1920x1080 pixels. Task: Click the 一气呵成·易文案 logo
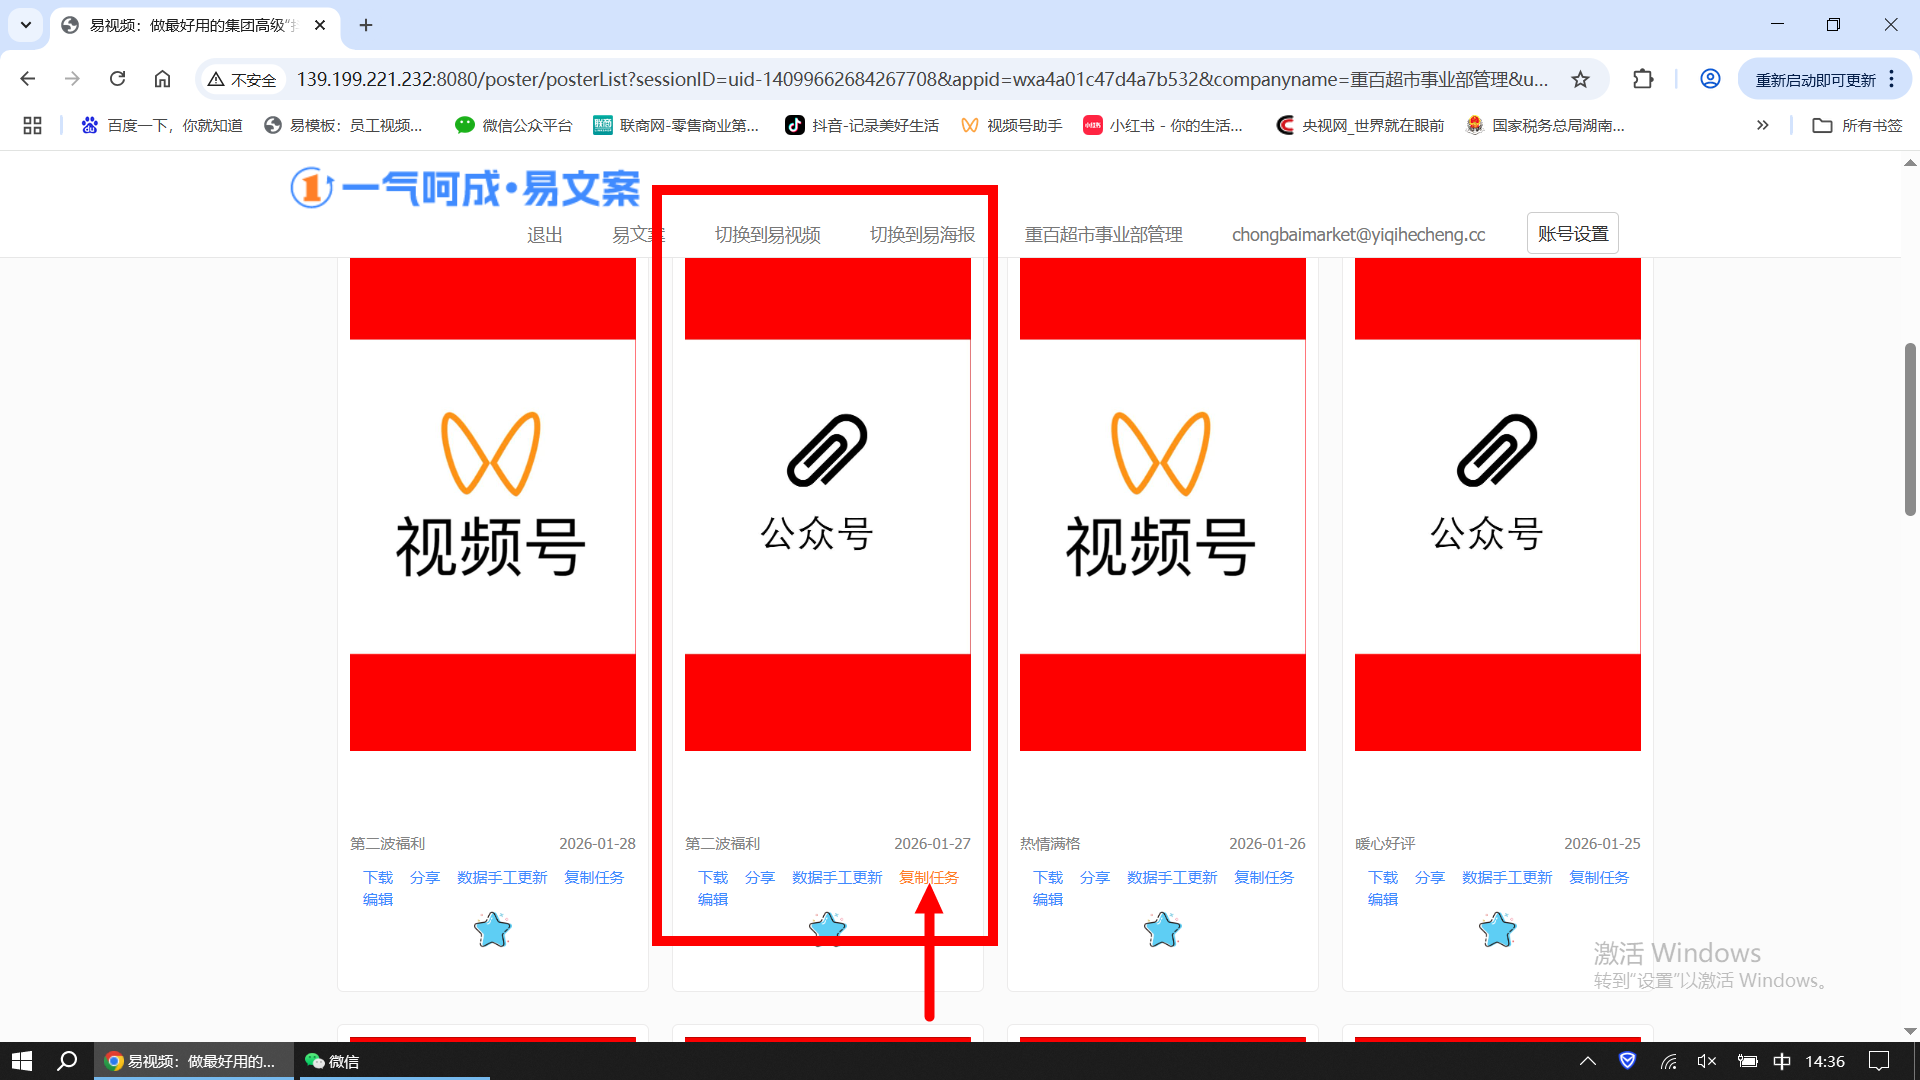tap(466, 188)
